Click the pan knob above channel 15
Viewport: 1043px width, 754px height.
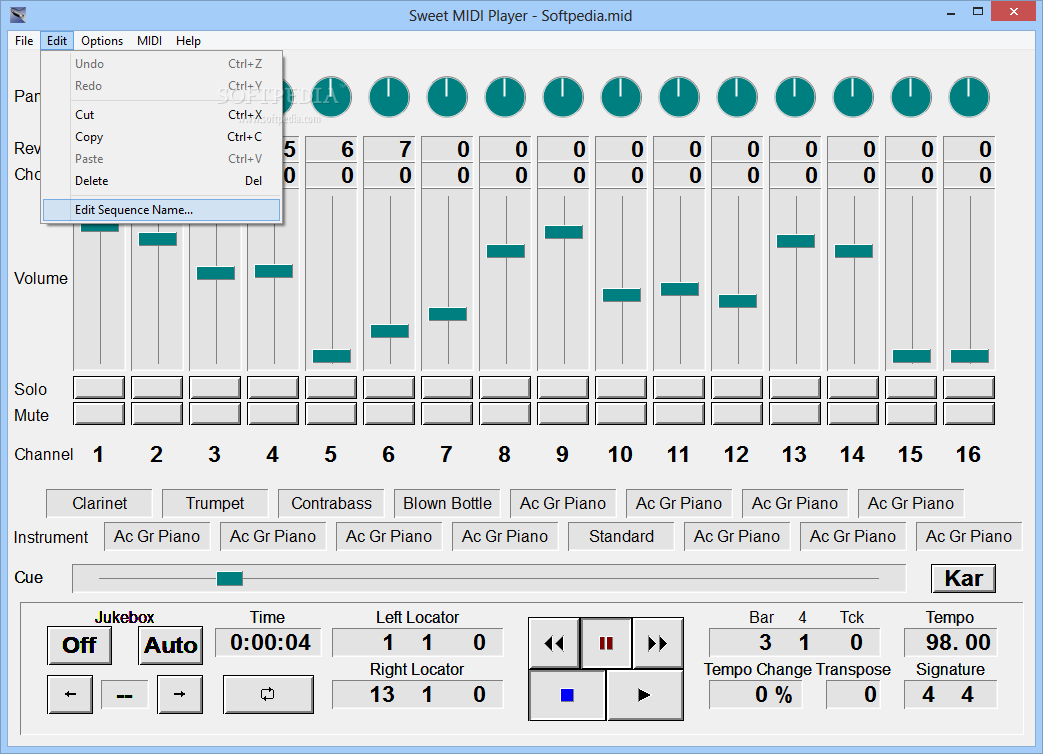pos(911,97)
